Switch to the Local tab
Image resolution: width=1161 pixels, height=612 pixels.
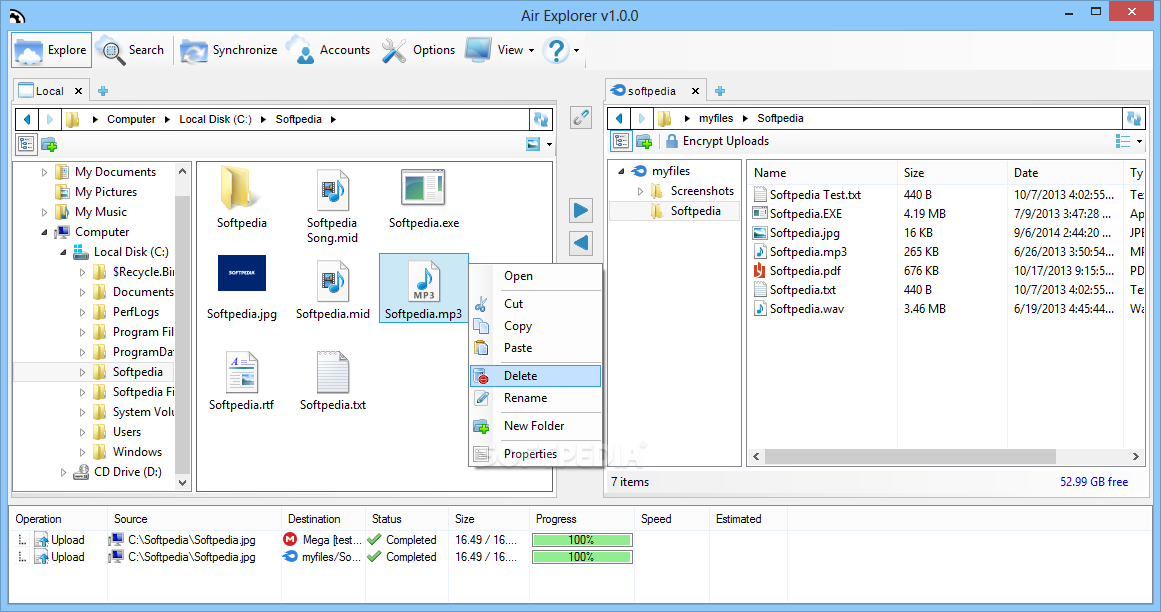41,91
